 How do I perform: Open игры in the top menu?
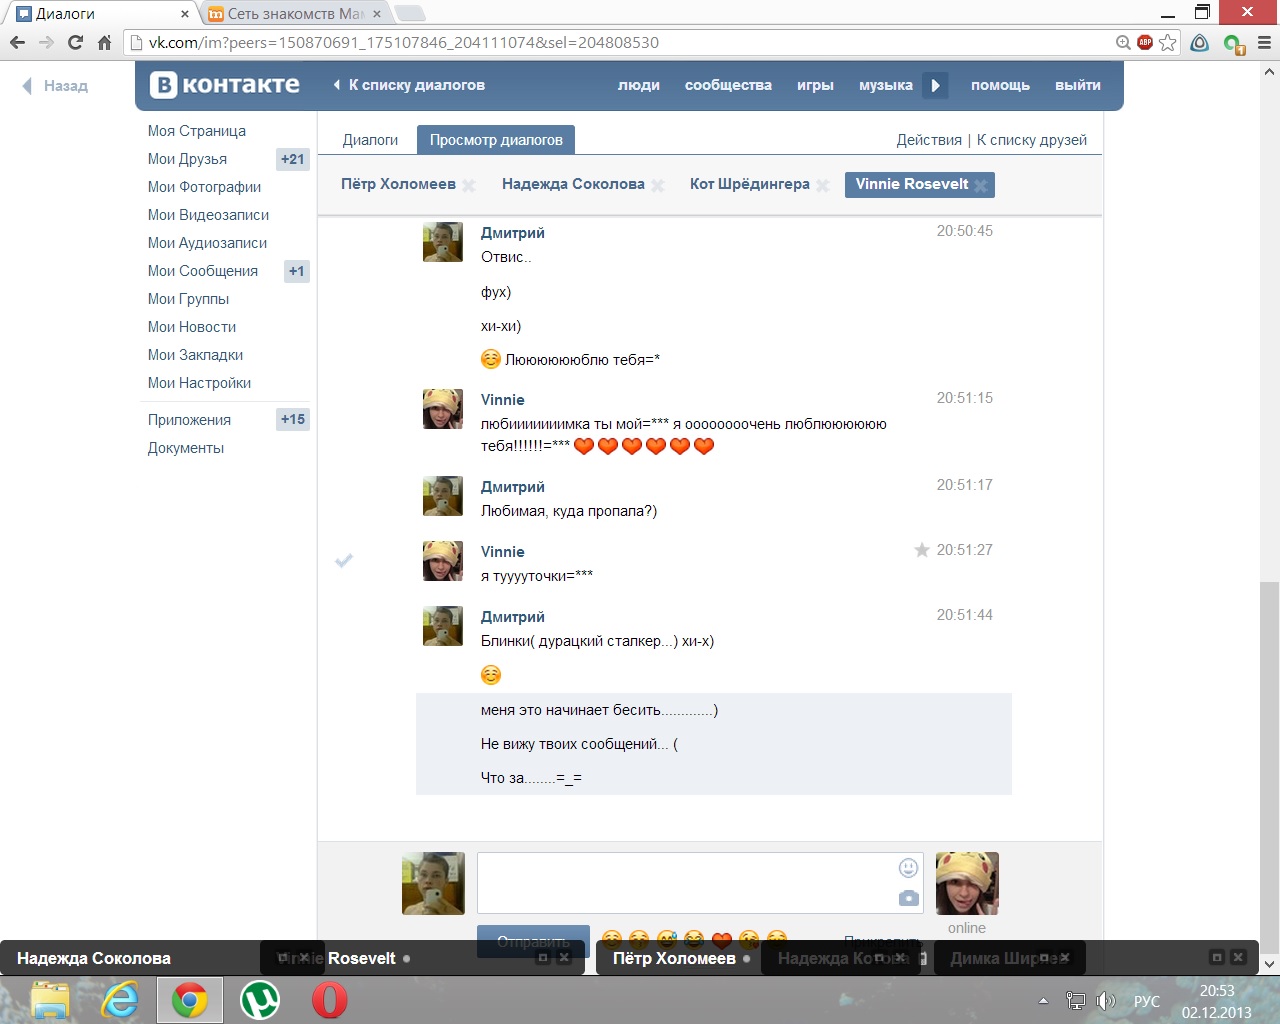coord(815,85)
